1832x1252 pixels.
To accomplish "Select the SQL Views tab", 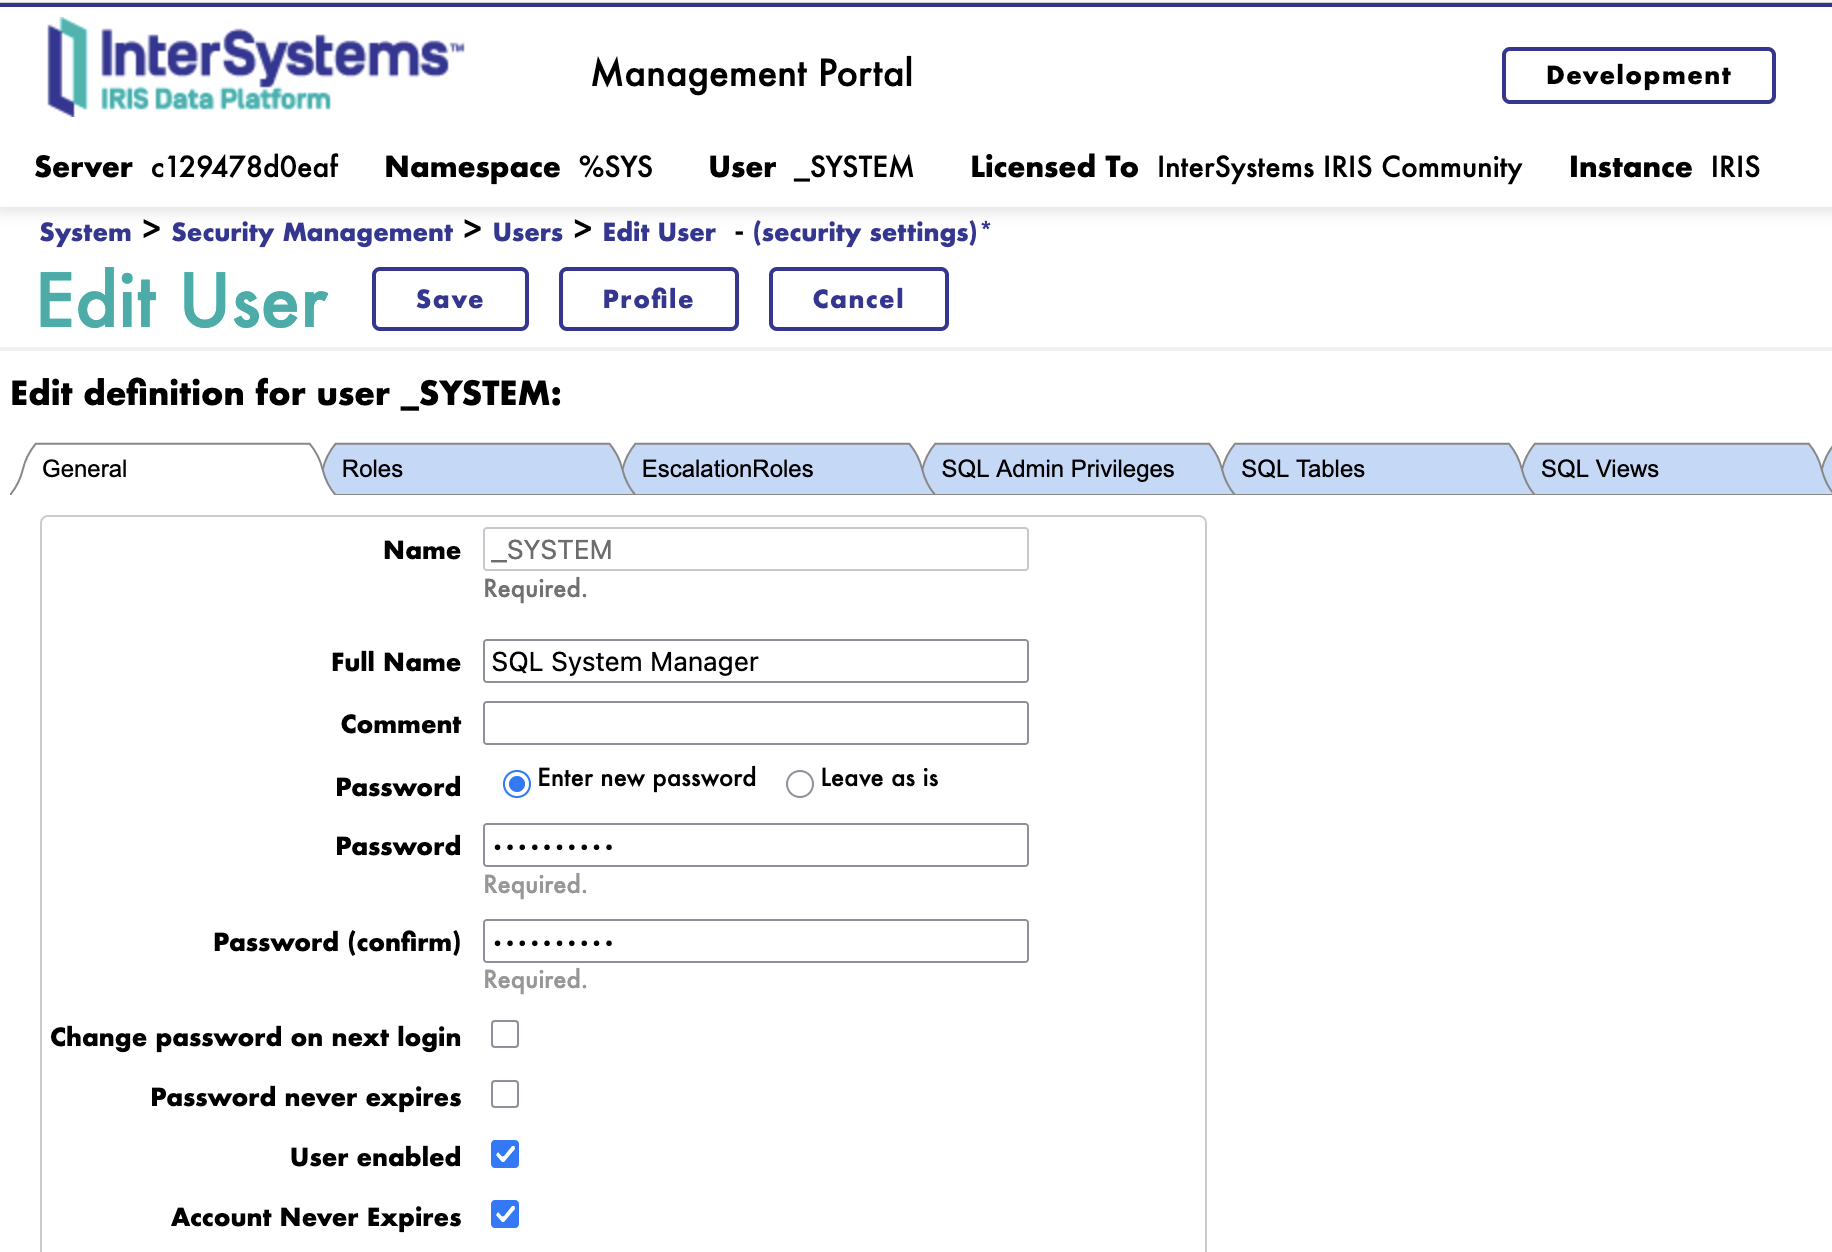I will pyautogui.click(x=1599, y=469).
